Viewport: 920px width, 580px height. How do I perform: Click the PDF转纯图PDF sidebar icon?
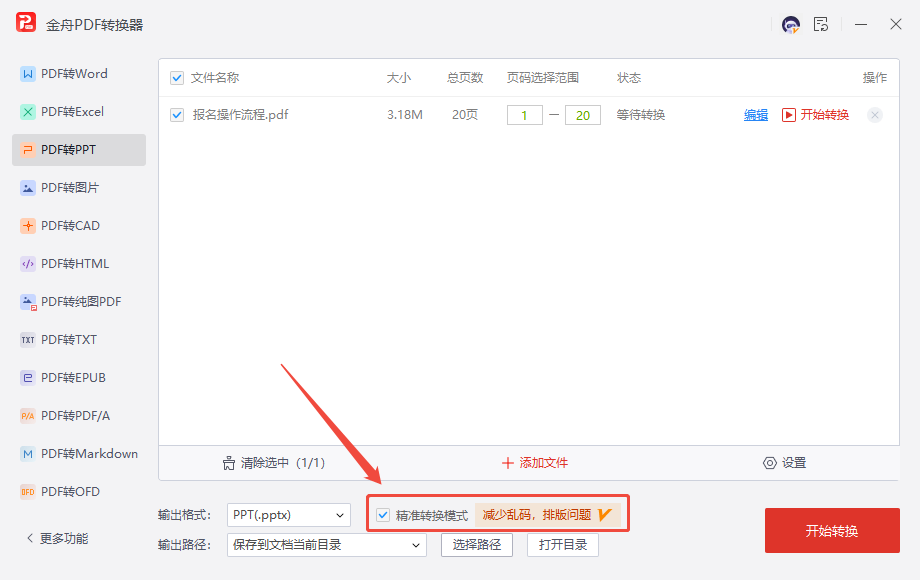point(28,302)
